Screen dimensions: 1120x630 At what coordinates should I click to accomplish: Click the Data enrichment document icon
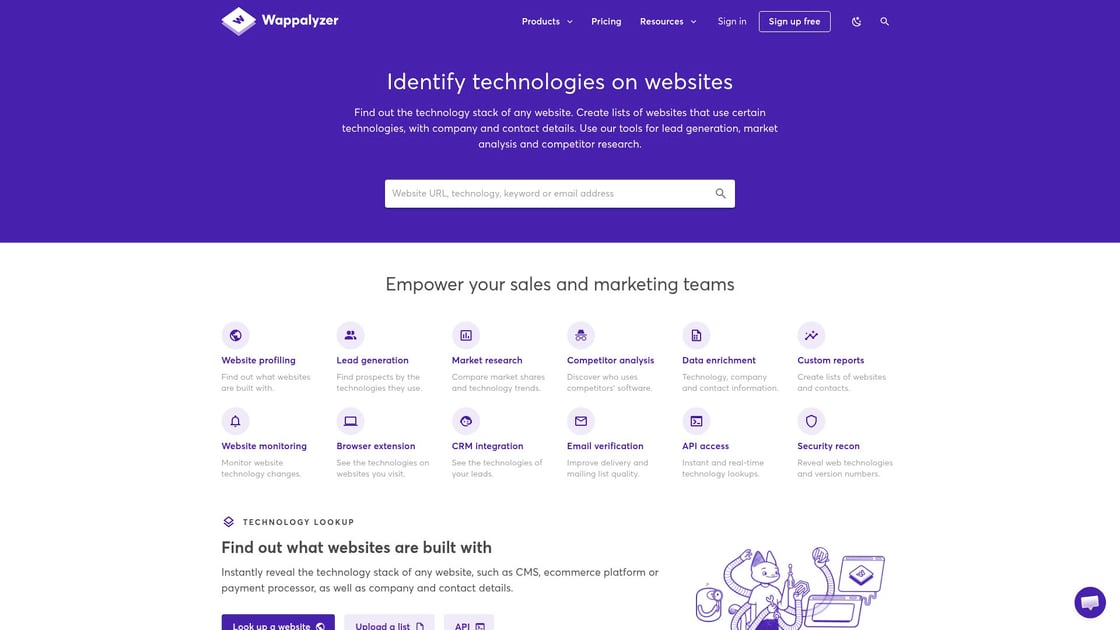click(696, 335)
